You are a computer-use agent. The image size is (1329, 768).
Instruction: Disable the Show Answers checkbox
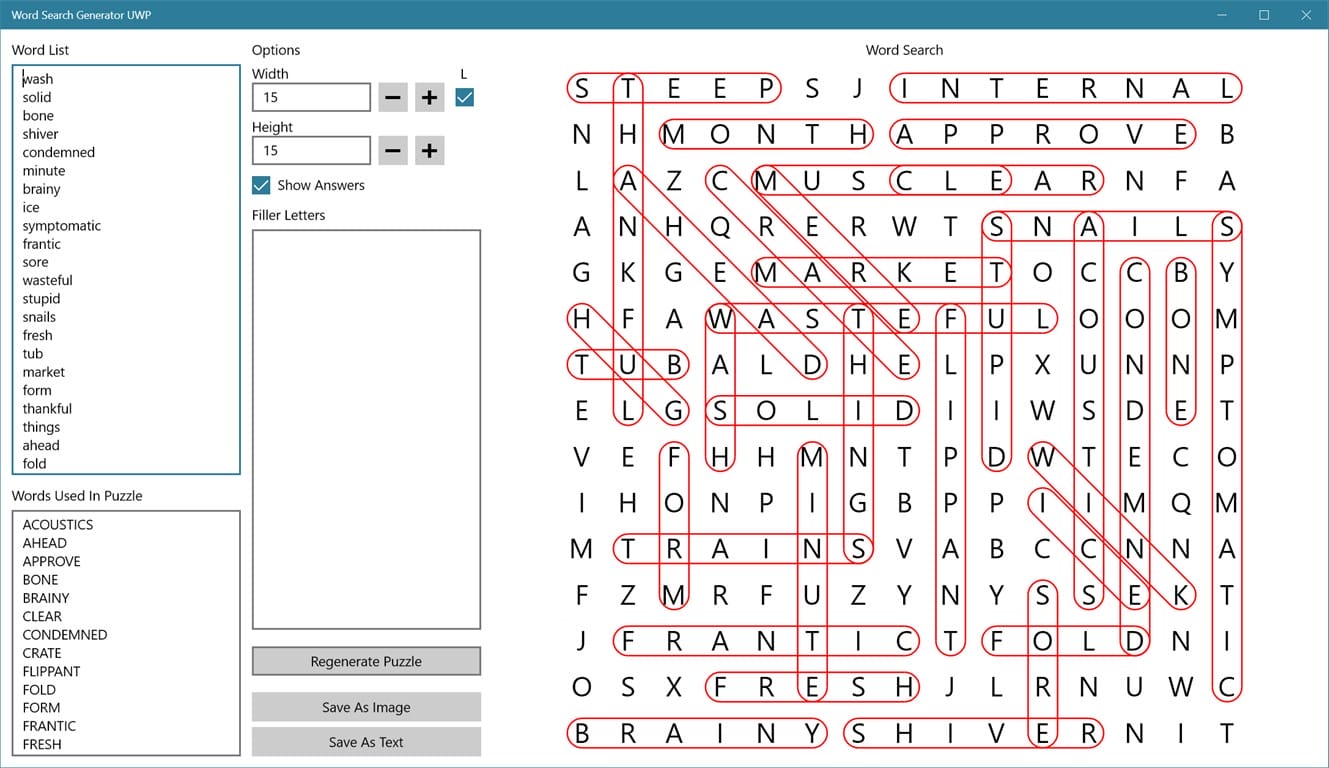pyautogui.click(x=261, y=185)
